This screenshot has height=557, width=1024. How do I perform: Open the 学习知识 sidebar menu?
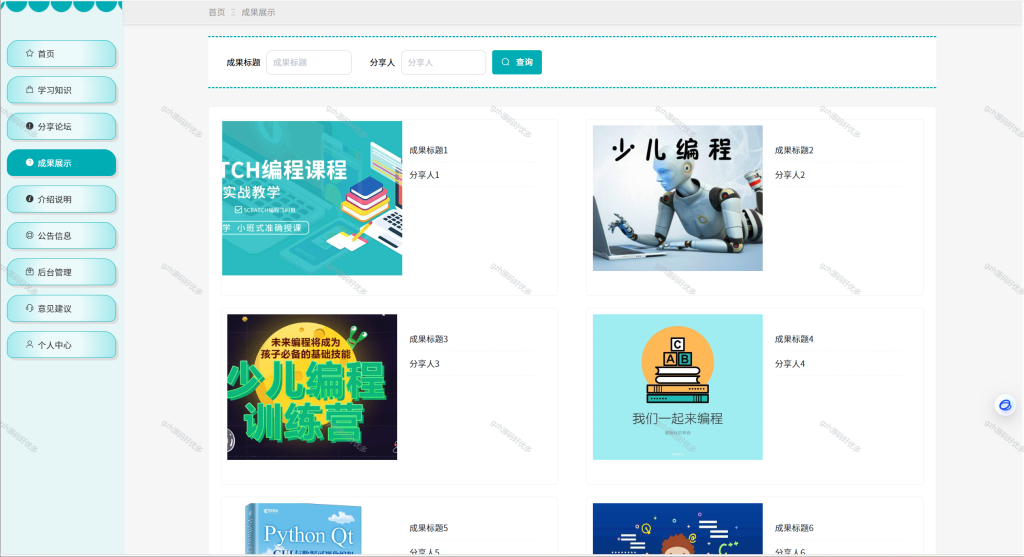pos(61,90)
